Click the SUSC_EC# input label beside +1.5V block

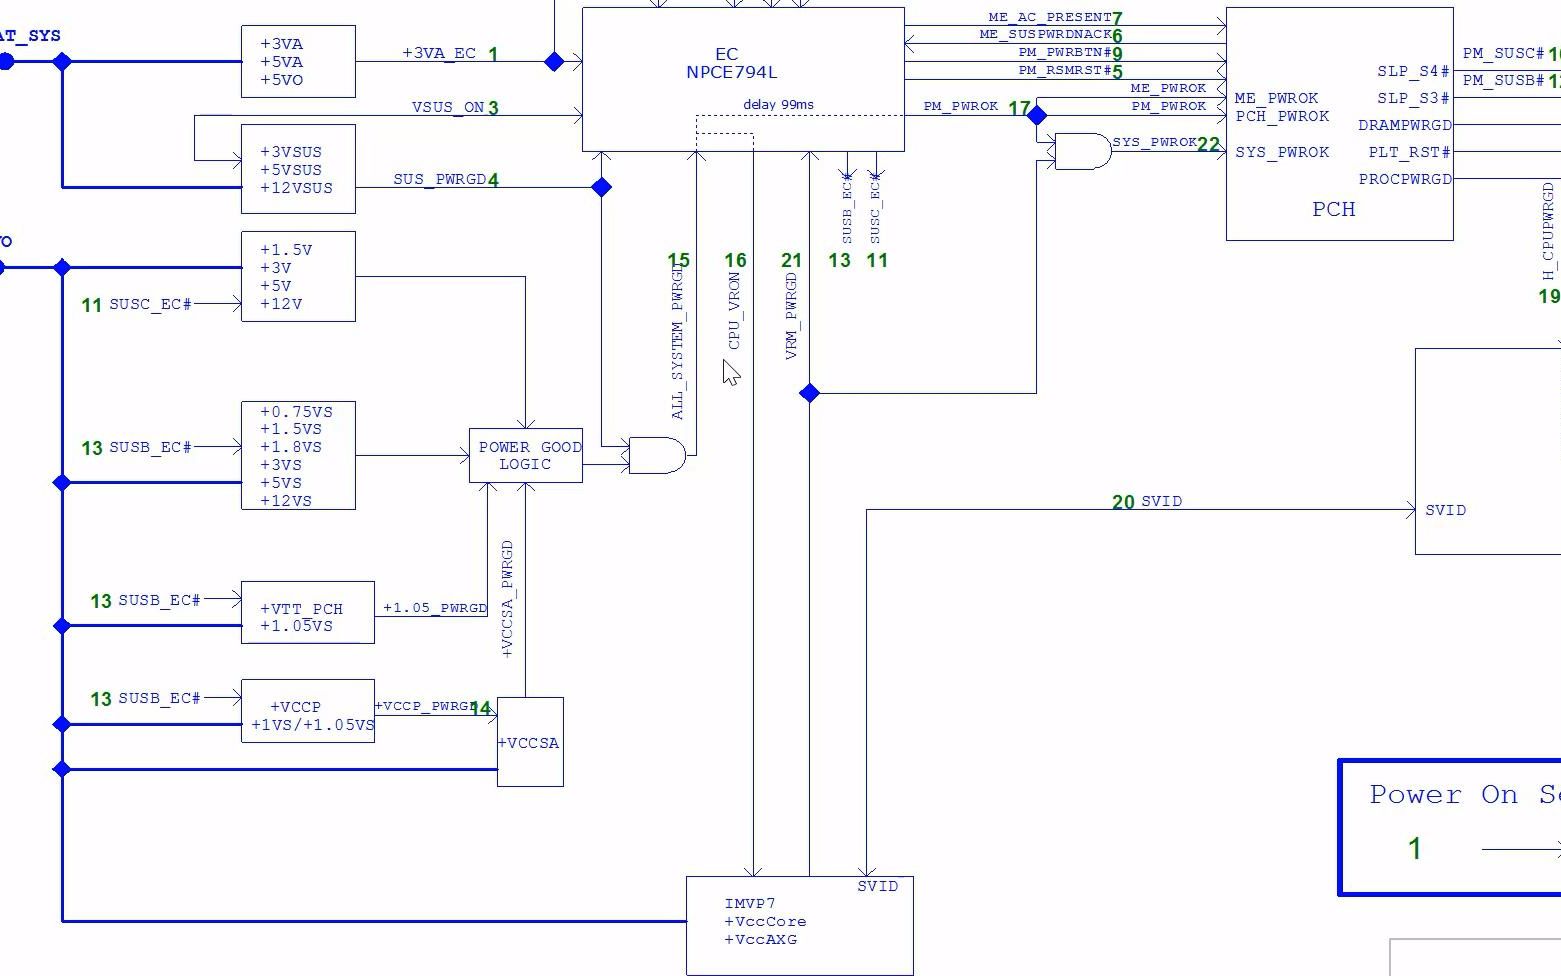click(150, 304)
